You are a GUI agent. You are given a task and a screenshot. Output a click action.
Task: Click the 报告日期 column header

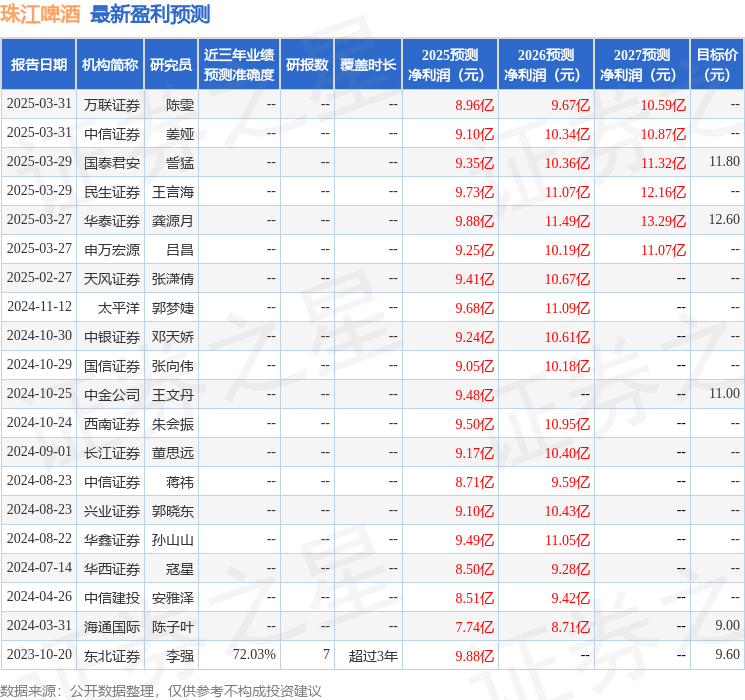click(39, 65)
